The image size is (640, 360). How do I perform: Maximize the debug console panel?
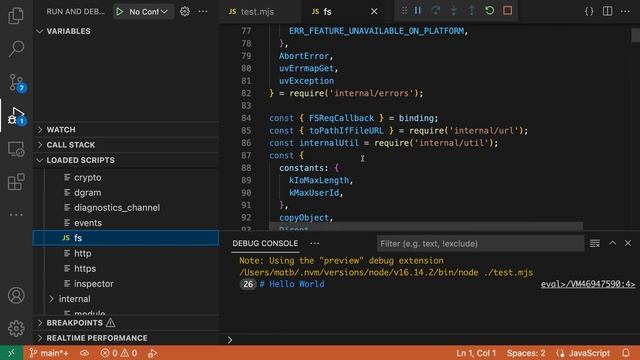pos(613,243)
